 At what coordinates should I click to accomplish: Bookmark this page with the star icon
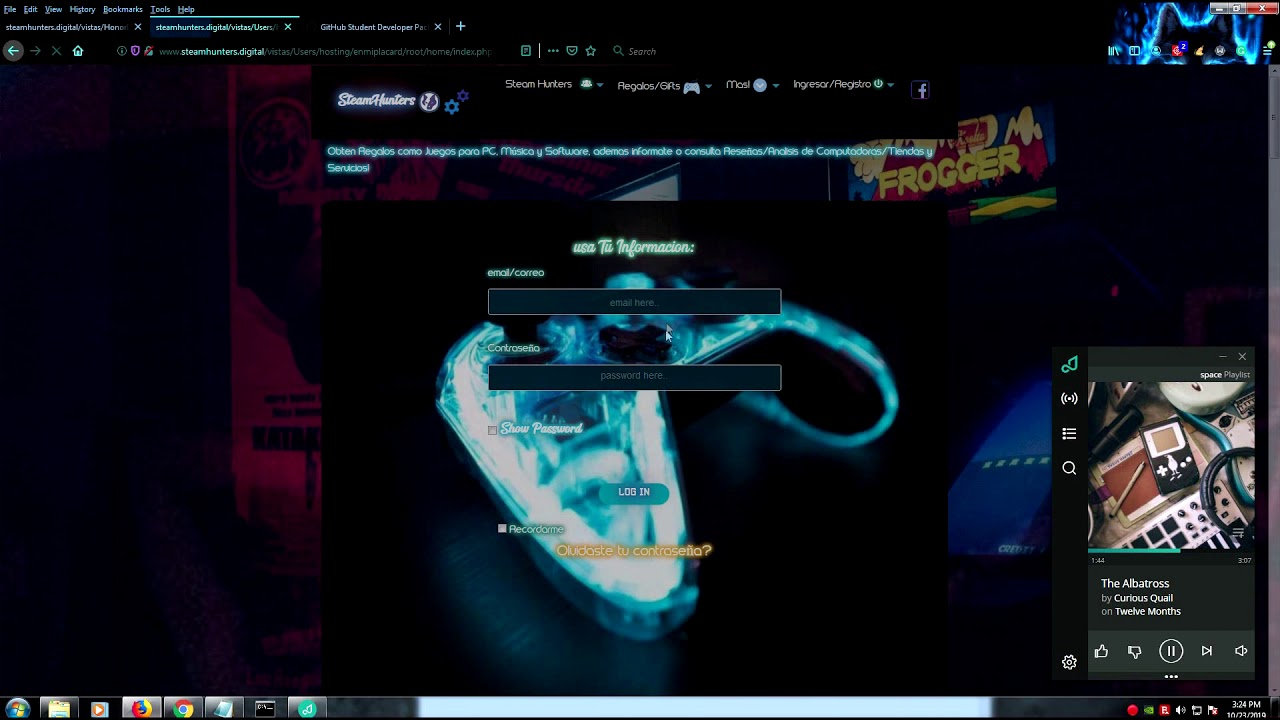coord(591,51)
